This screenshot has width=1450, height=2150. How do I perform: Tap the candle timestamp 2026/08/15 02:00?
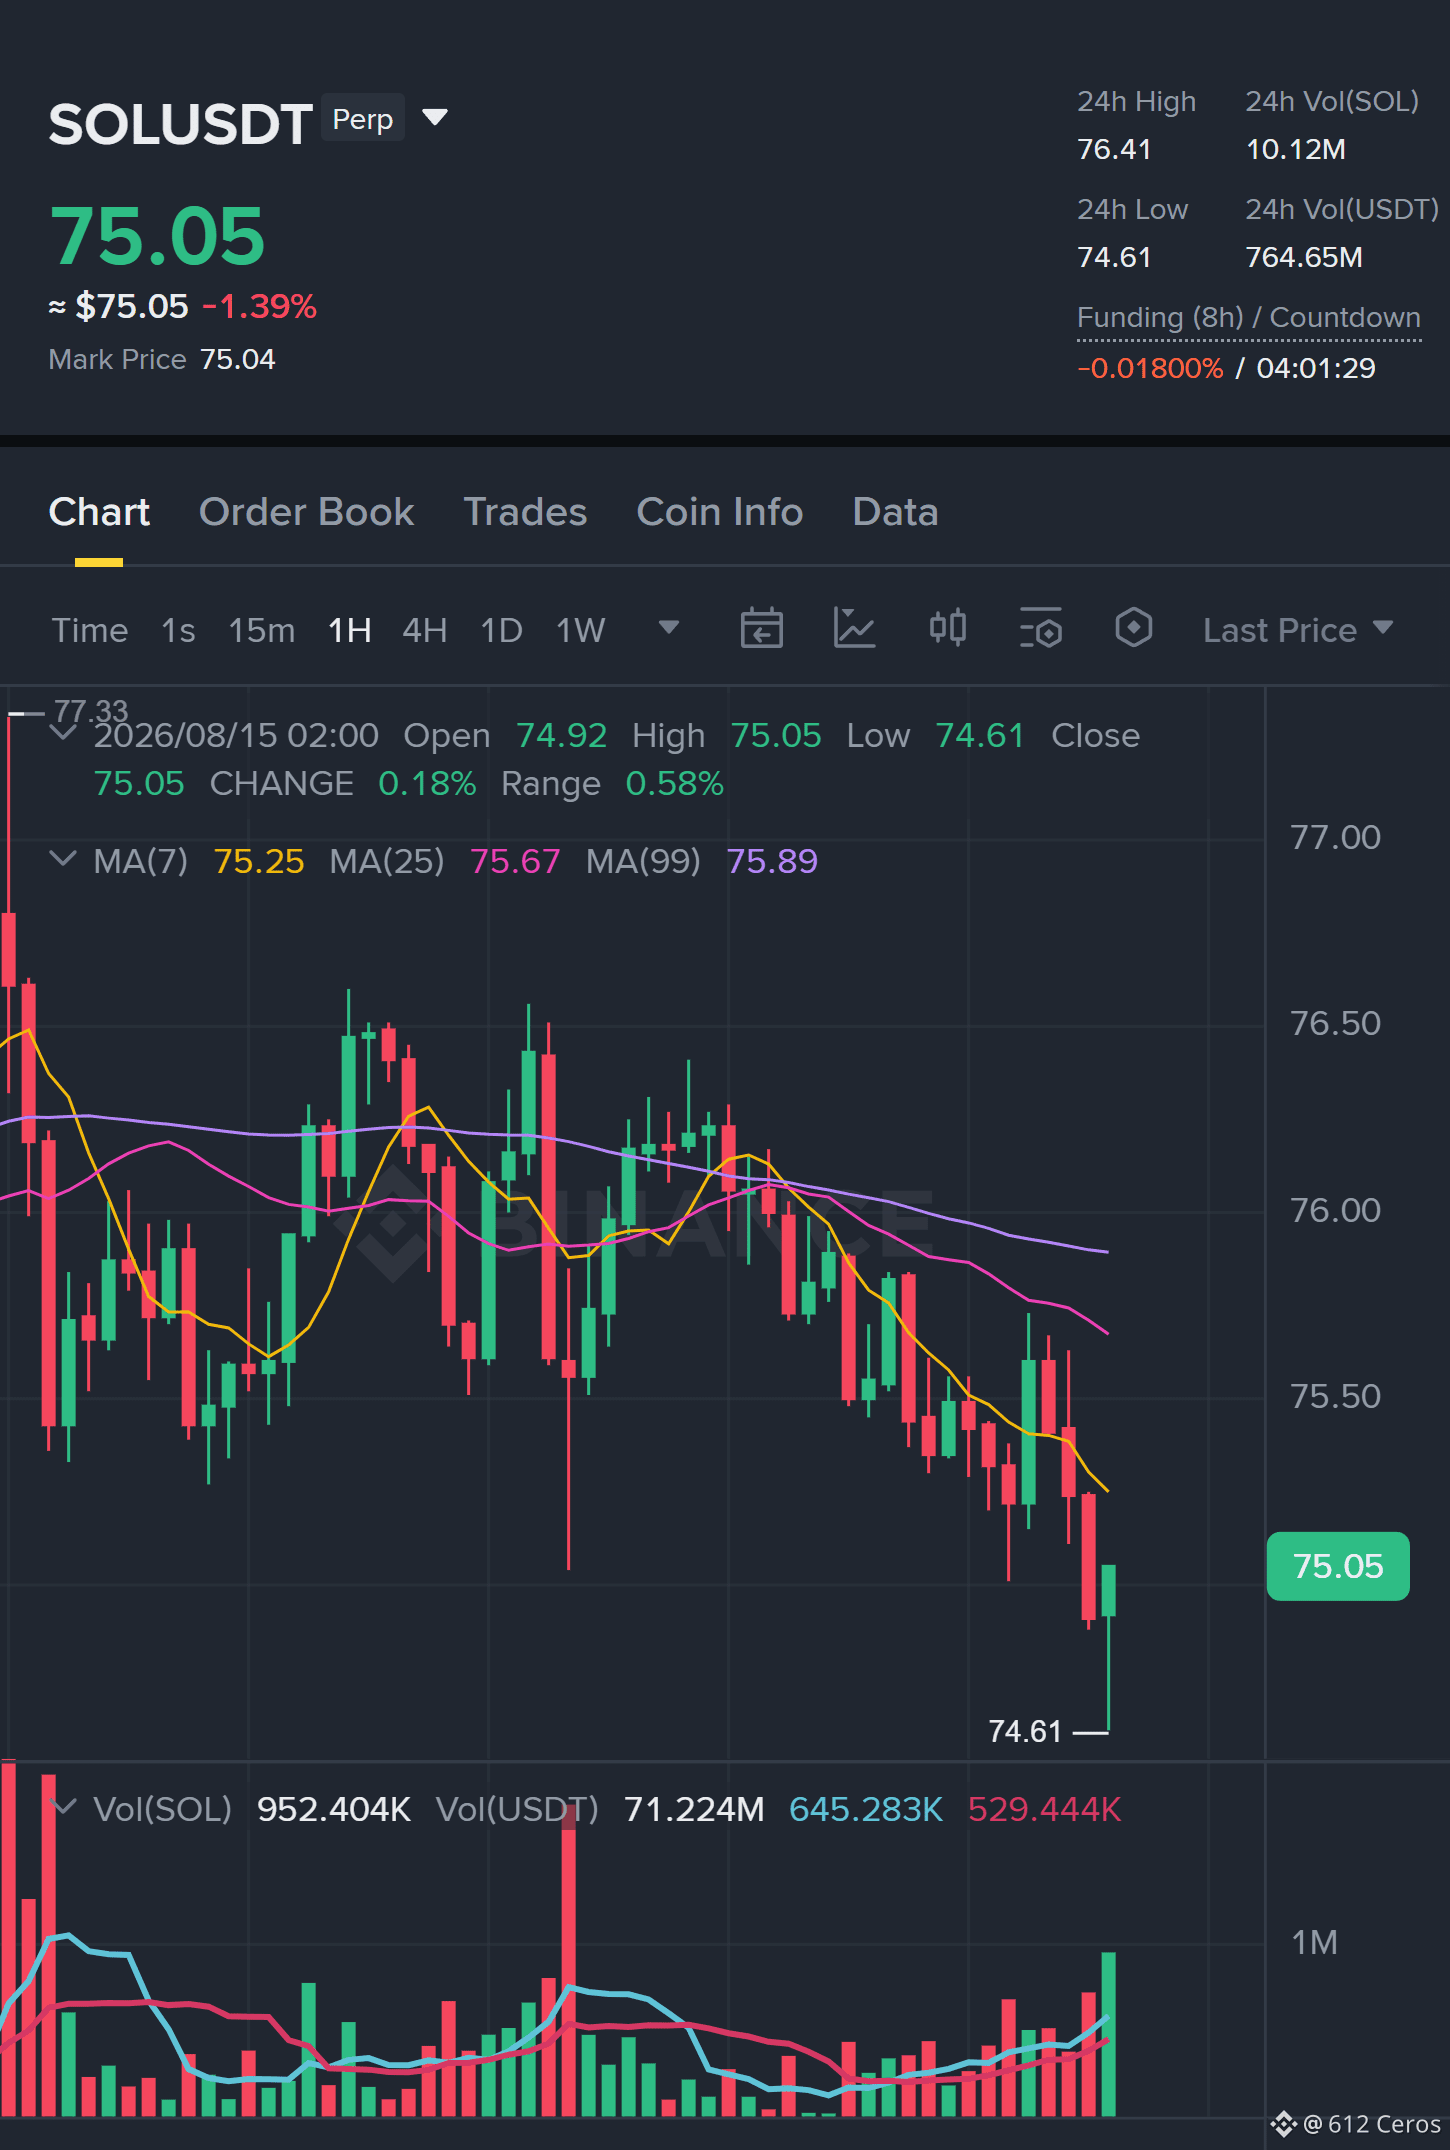pyautogui.click(x=236, y=735)
